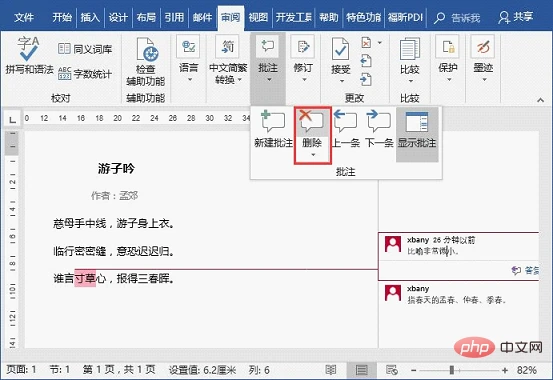Screen dimensions: 553x380
Task: Click the ruler tab selector L button
Action: 12,119
